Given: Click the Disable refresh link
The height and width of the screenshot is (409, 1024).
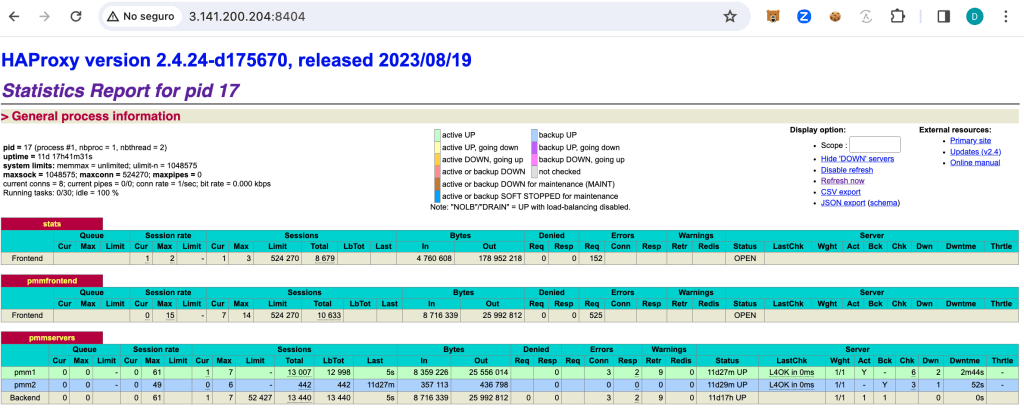Looking at the screenshot, I should (847, 170).
